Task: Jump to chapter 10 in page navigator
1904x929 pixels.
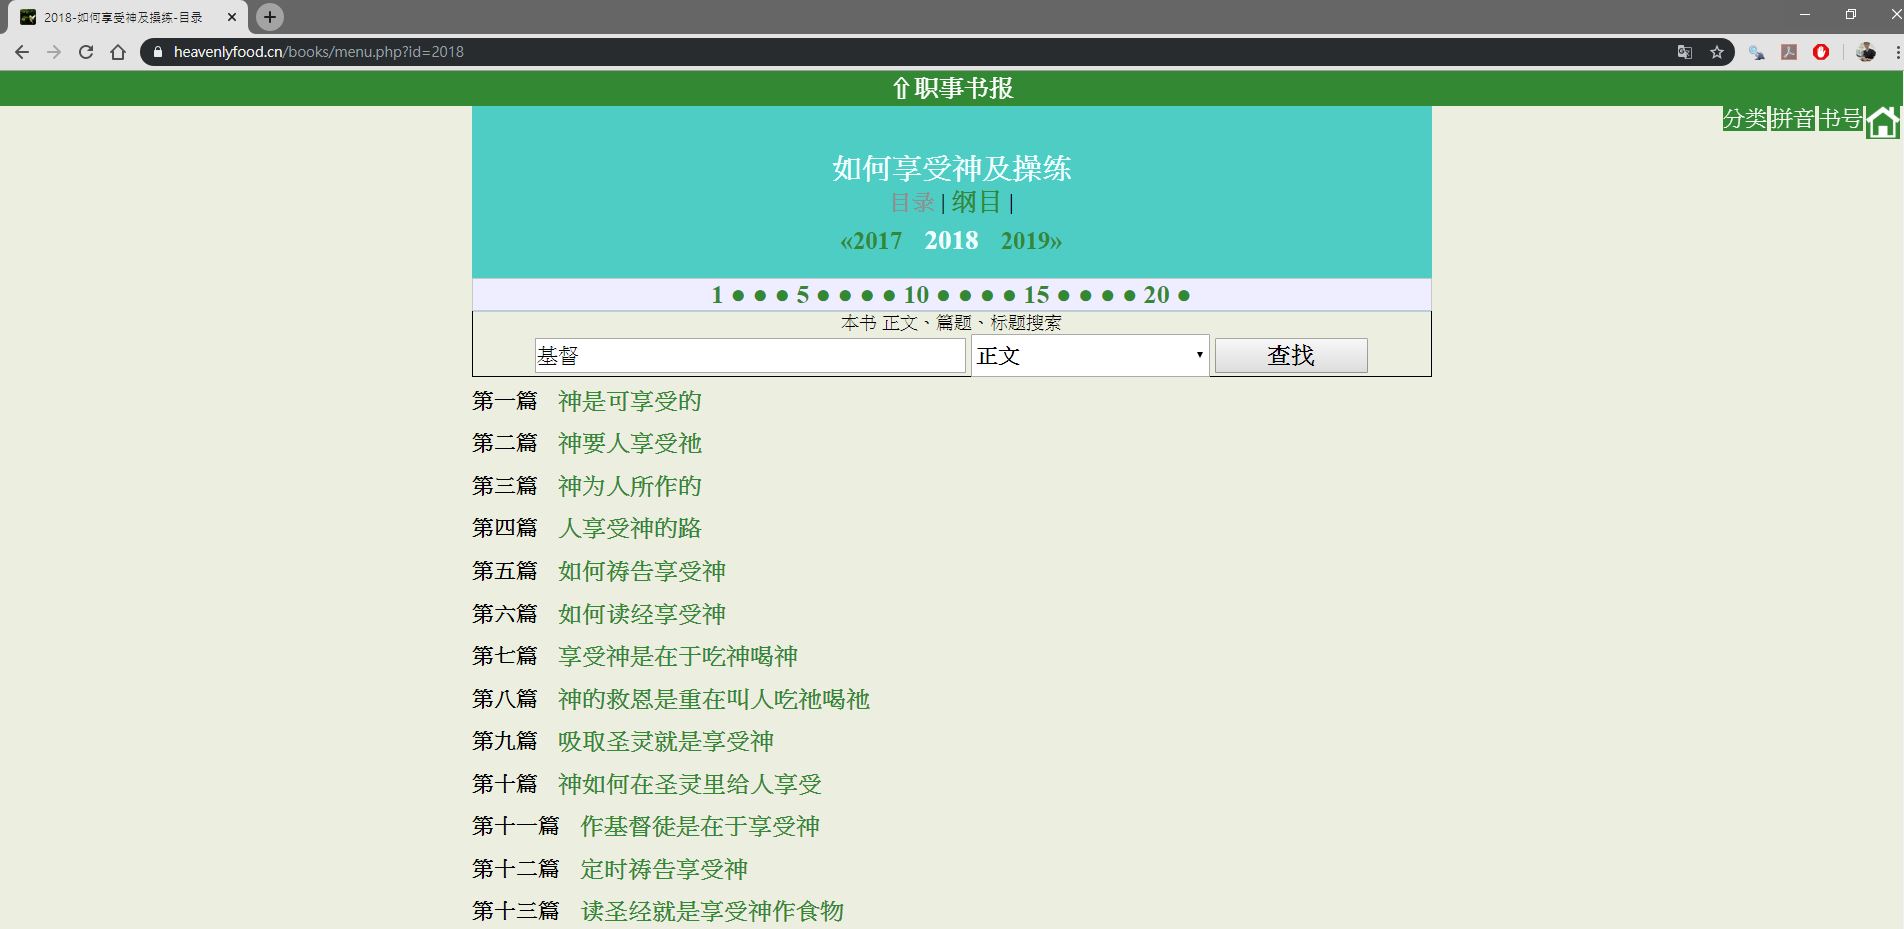Action: coord(916,295)
